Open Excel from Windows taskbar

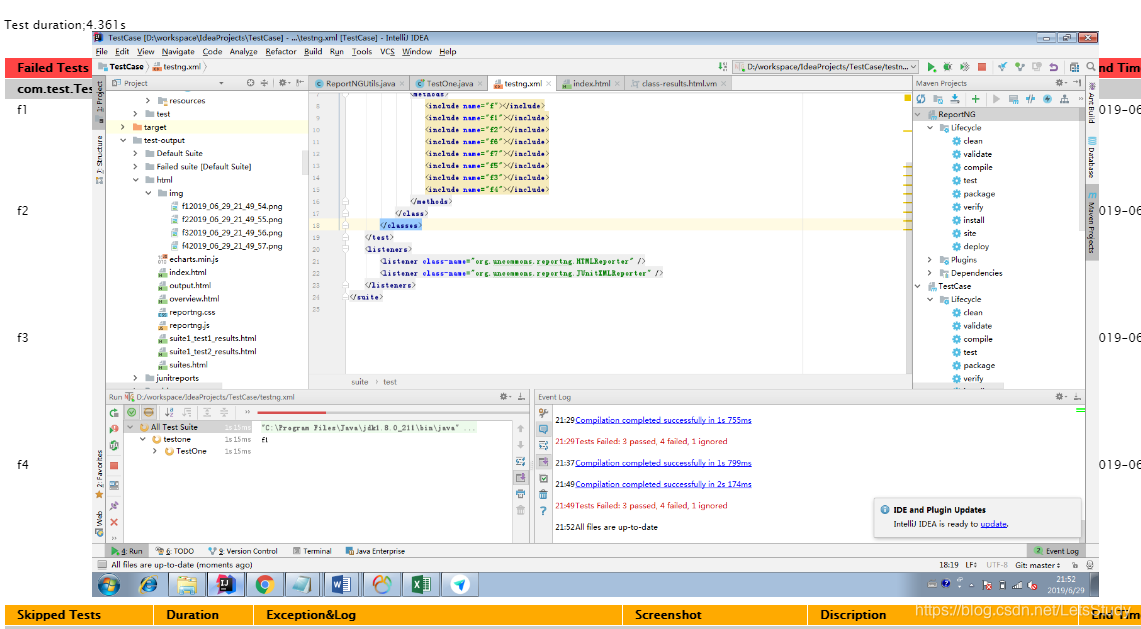pyautogui.click(x=421, y=584)
